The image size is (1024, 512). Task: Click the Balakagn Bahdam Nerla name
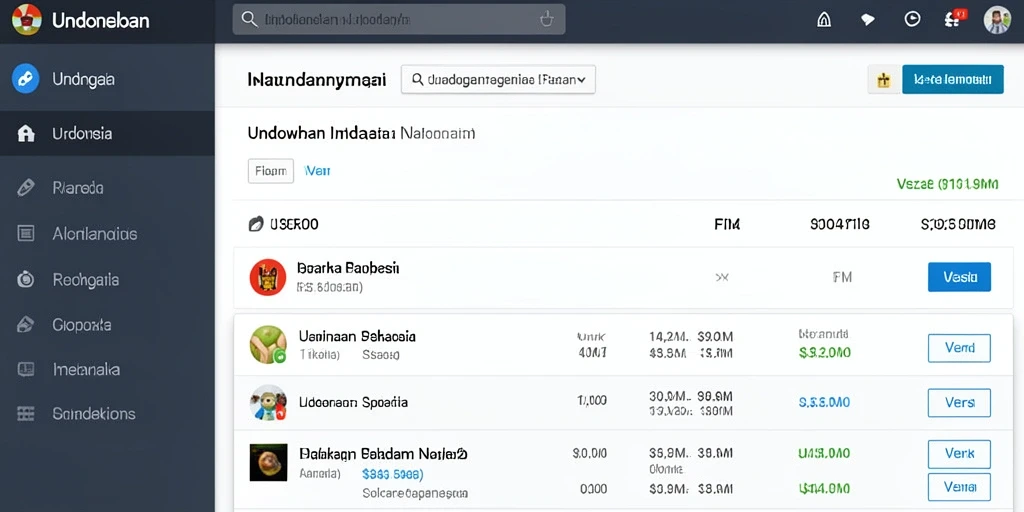coord(383,453)
